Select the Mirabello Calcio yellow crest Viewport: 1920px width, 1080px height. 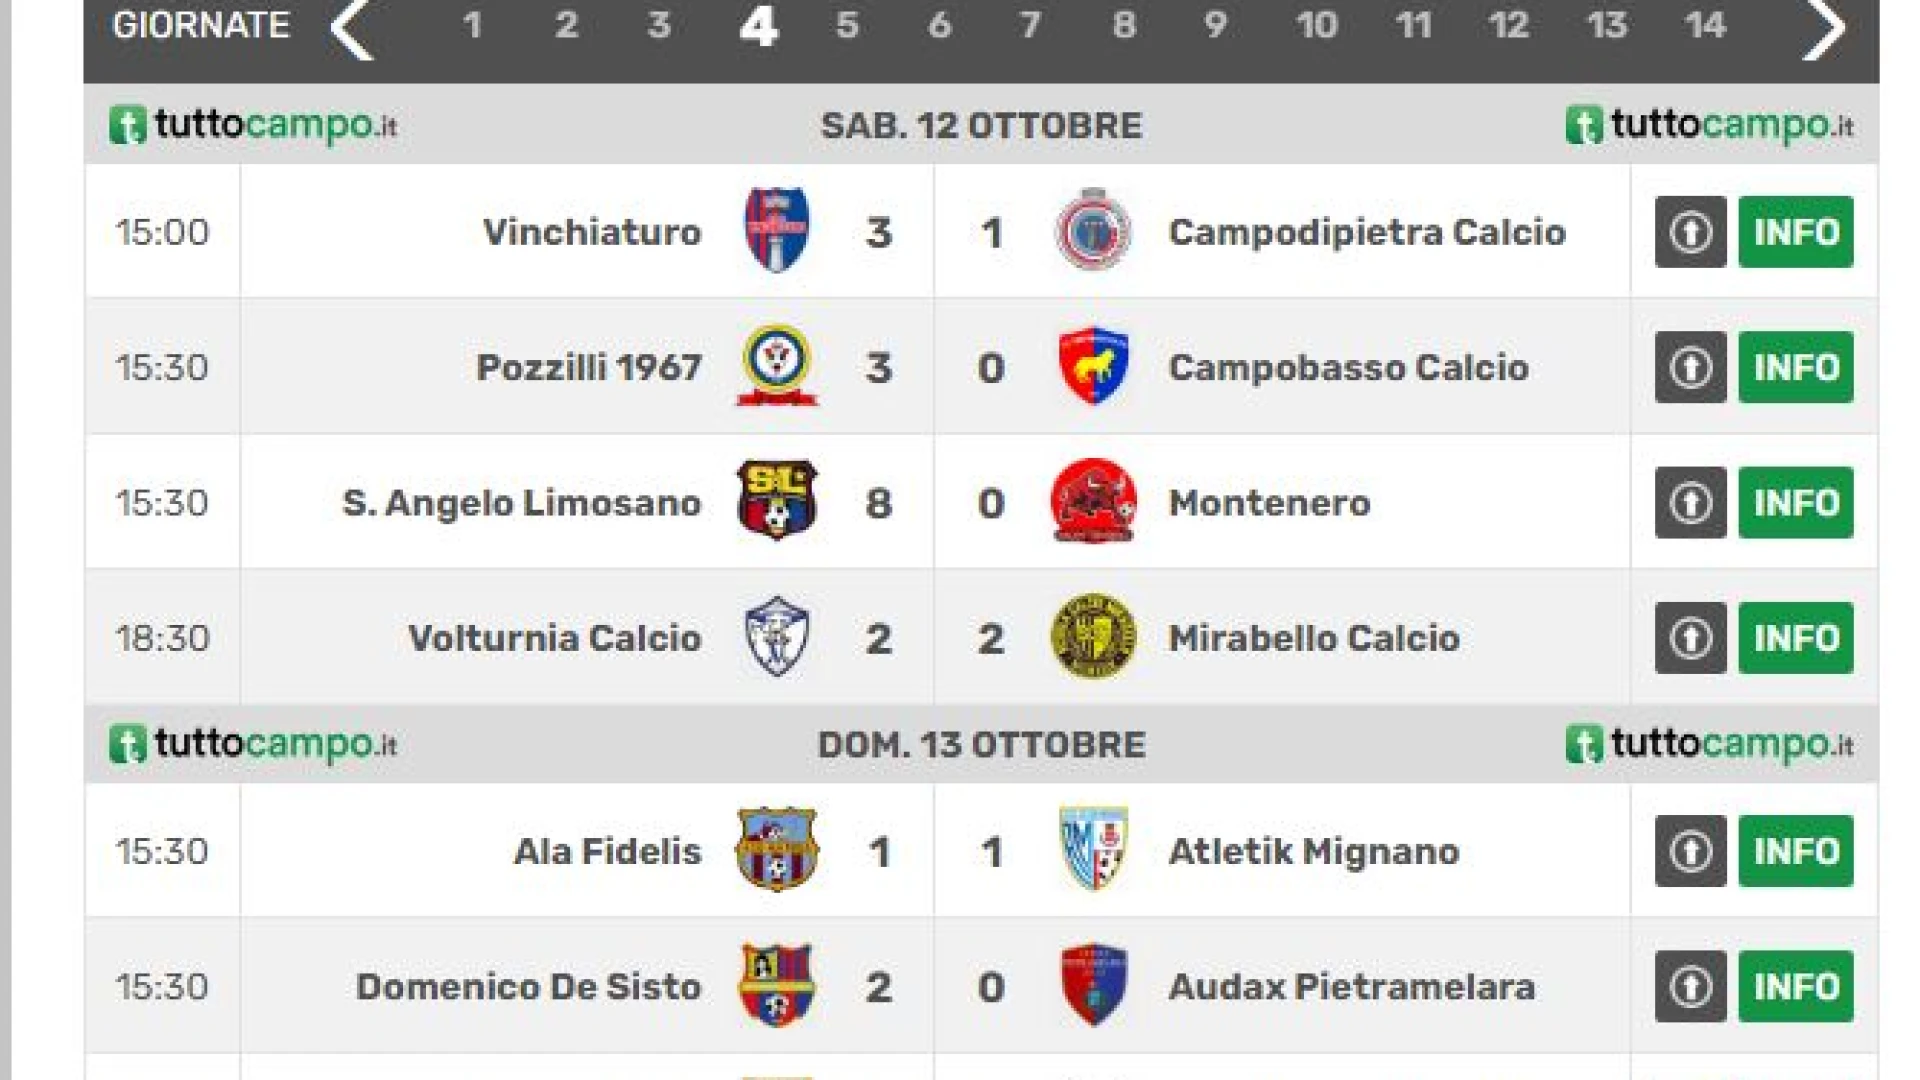[1093, 636]
